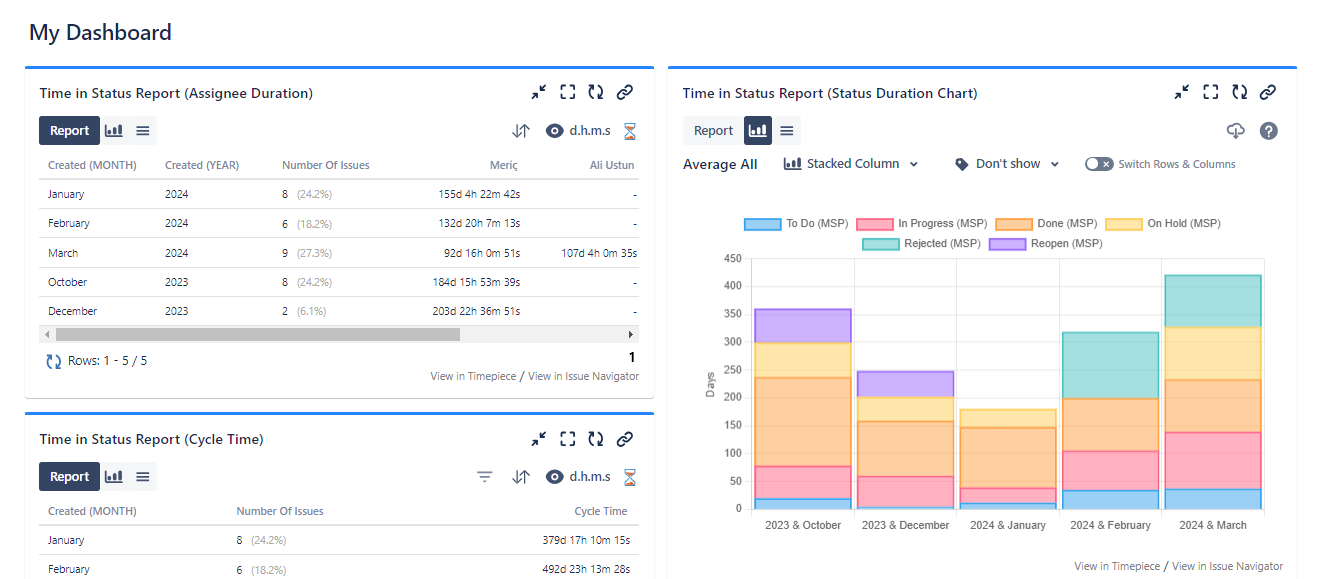Minimize the Assignee Duration gadget
The height and width of the screenshot is (579, 1328).
[x=539, y=92]
